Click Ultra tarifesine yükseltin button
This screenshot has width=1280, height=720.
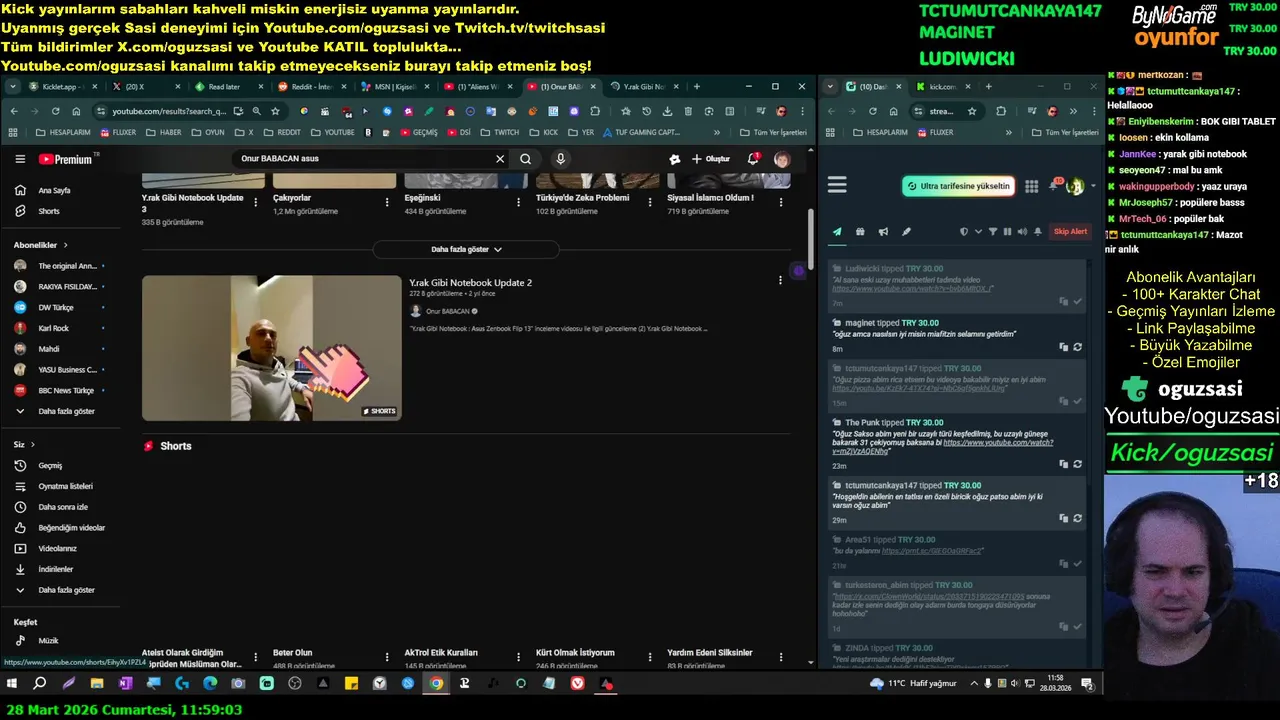point(958,186)
